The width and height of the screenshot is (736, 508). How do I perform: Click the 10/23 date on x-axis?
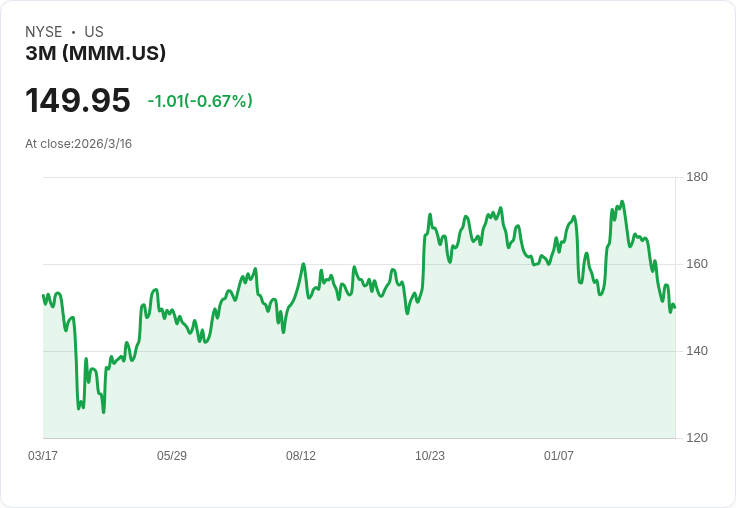pos(430,456)
